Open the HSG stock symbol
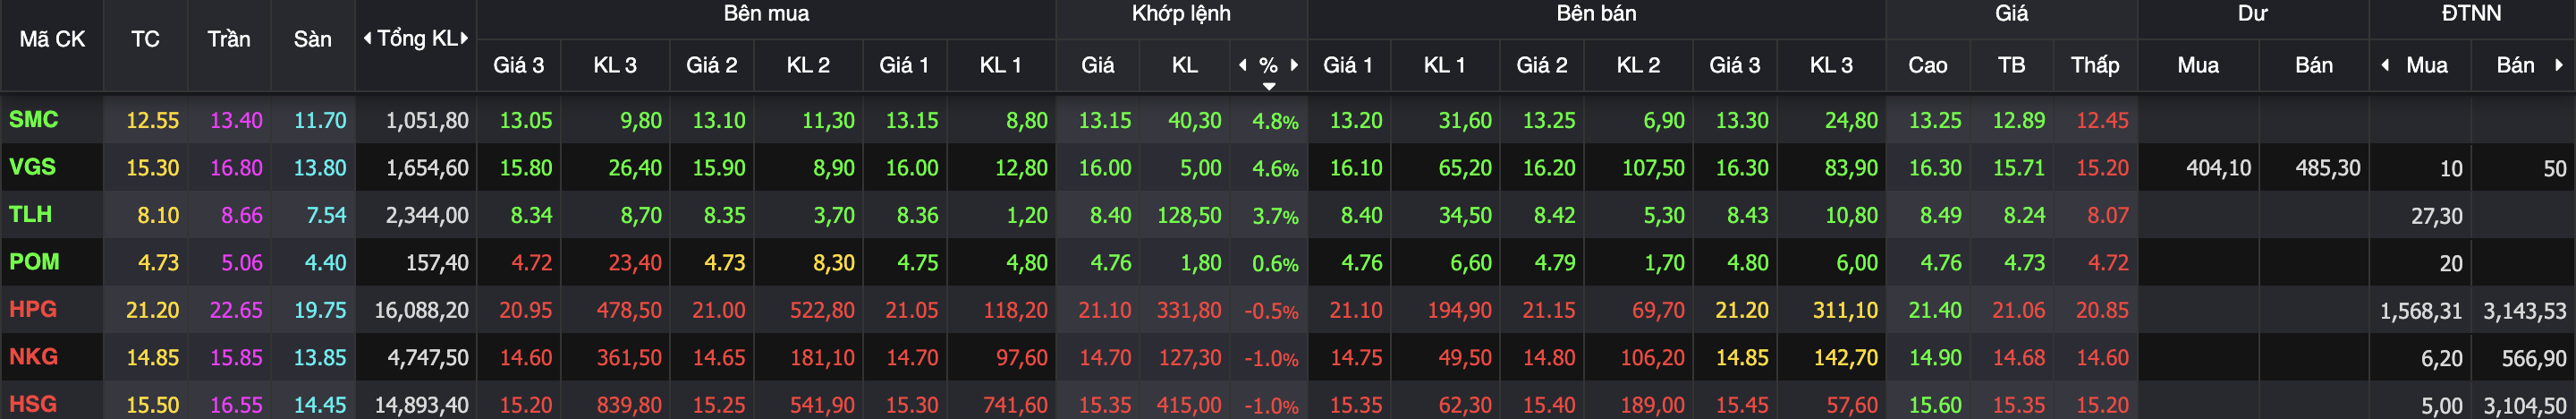The image size is (2576, 419). (x=33, y=404)
